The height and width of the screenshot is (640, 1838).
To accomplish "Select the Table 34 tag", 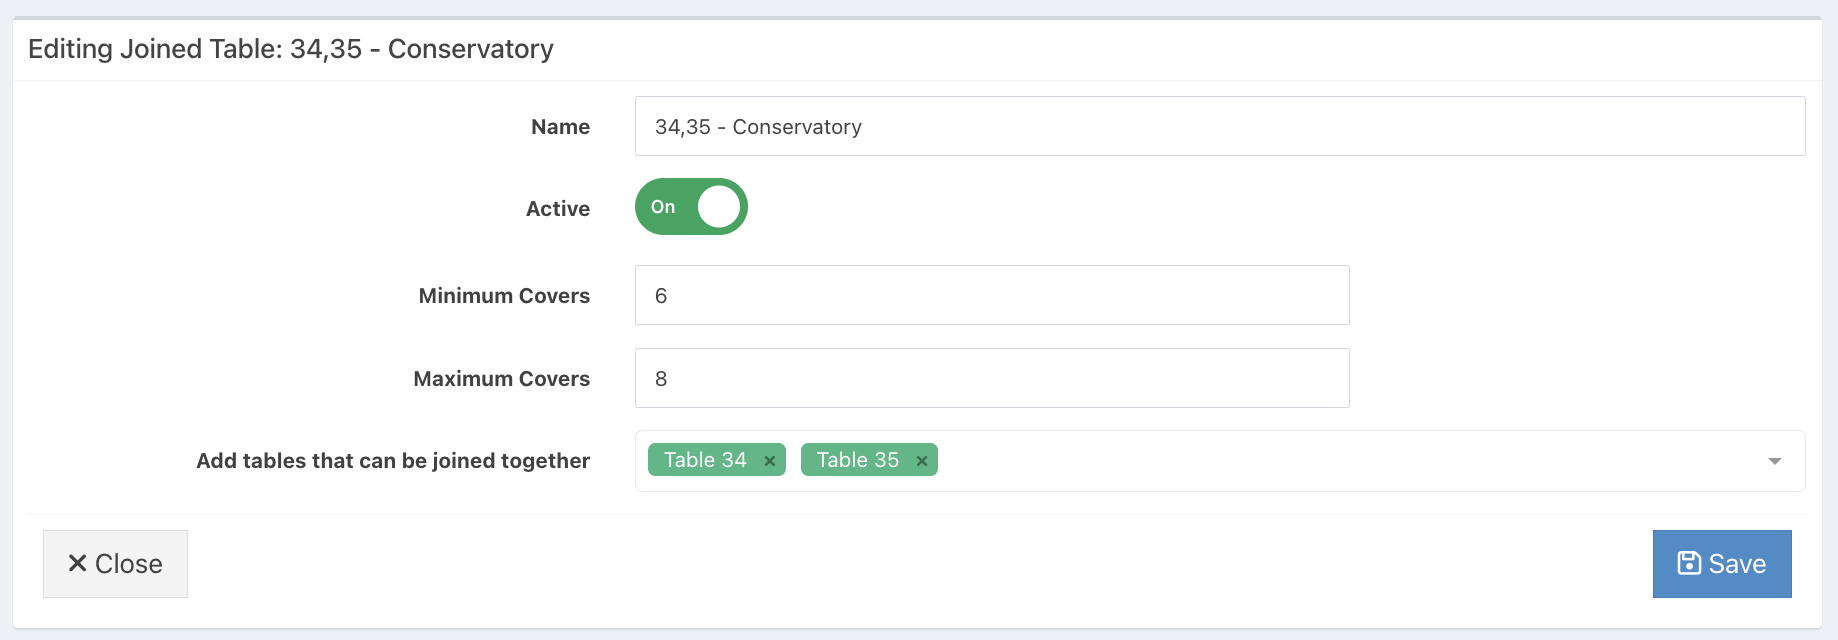I will pos(705,460).
